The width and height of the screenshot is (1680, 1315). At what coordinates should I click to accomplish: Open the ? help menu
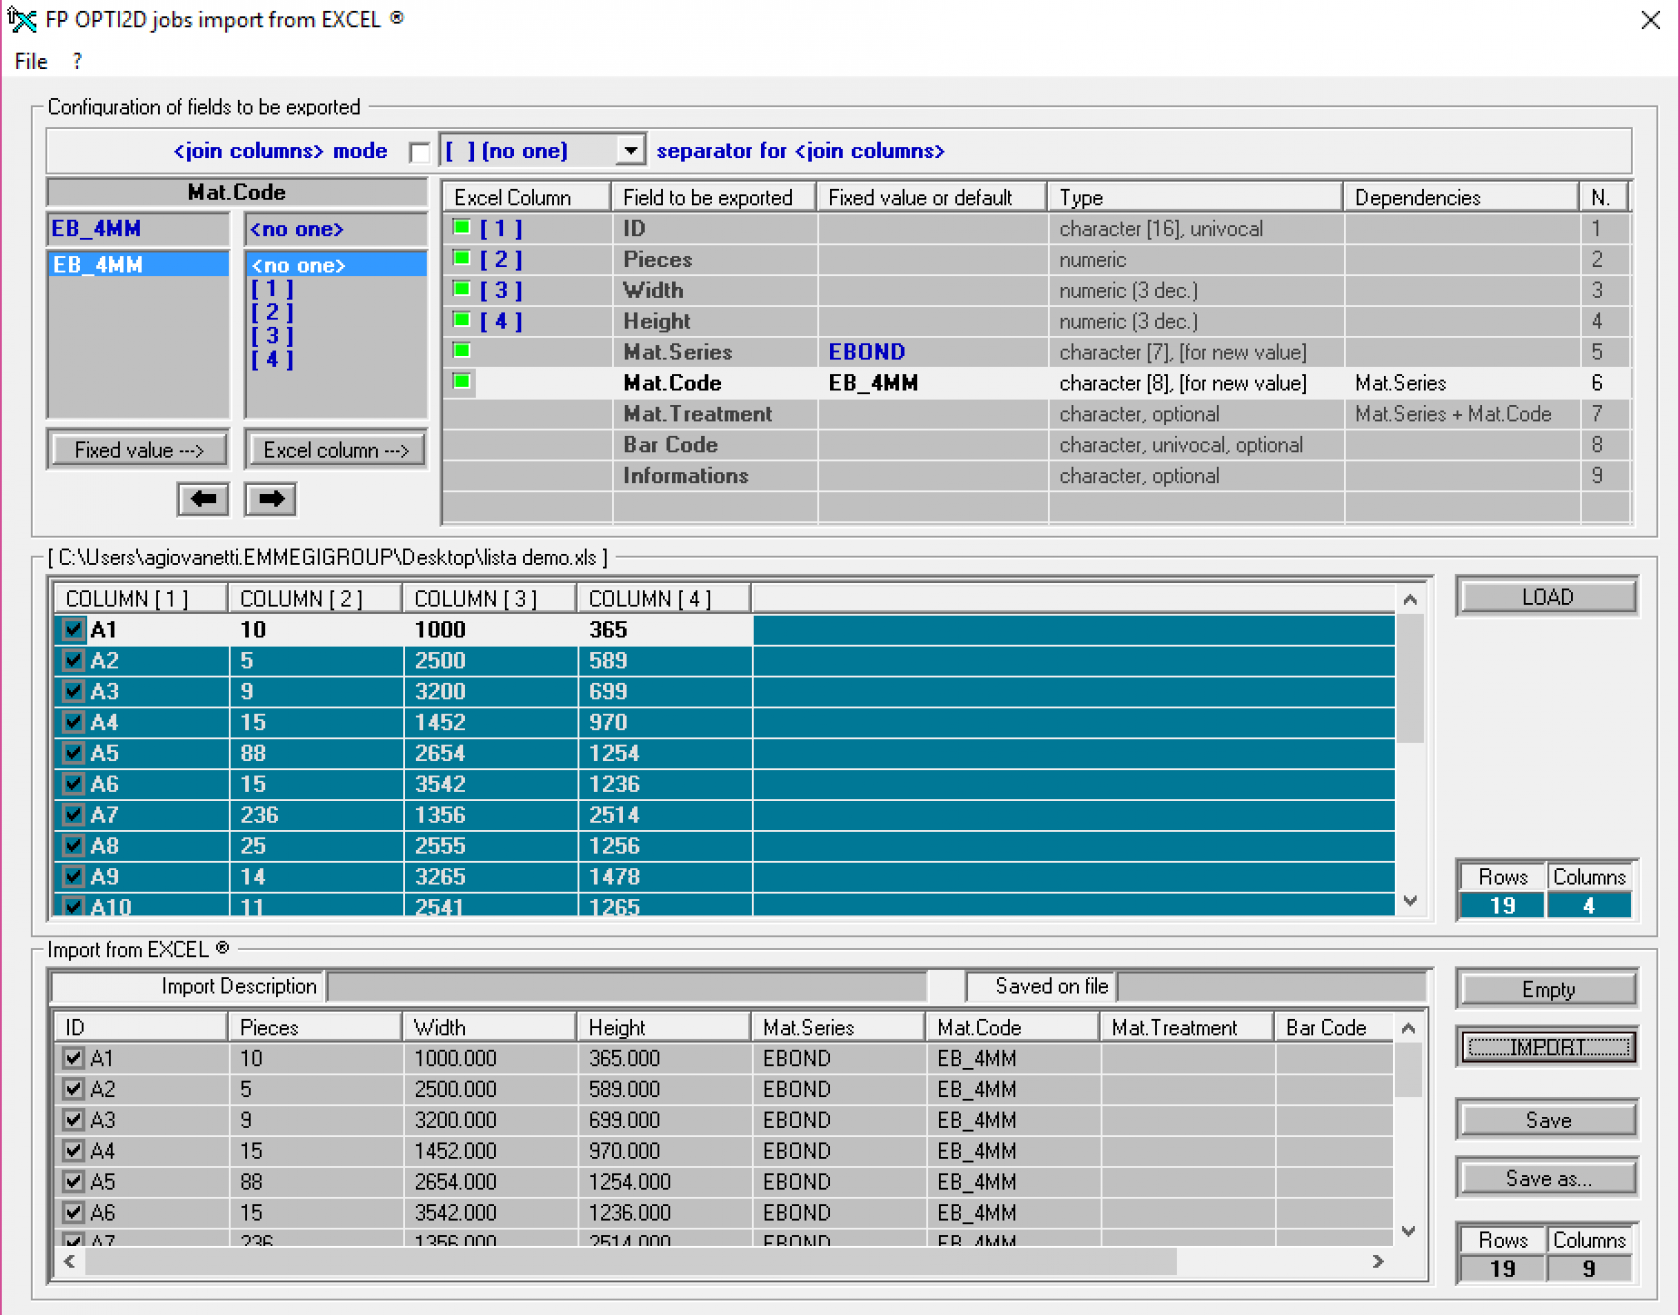click(76, 61)
